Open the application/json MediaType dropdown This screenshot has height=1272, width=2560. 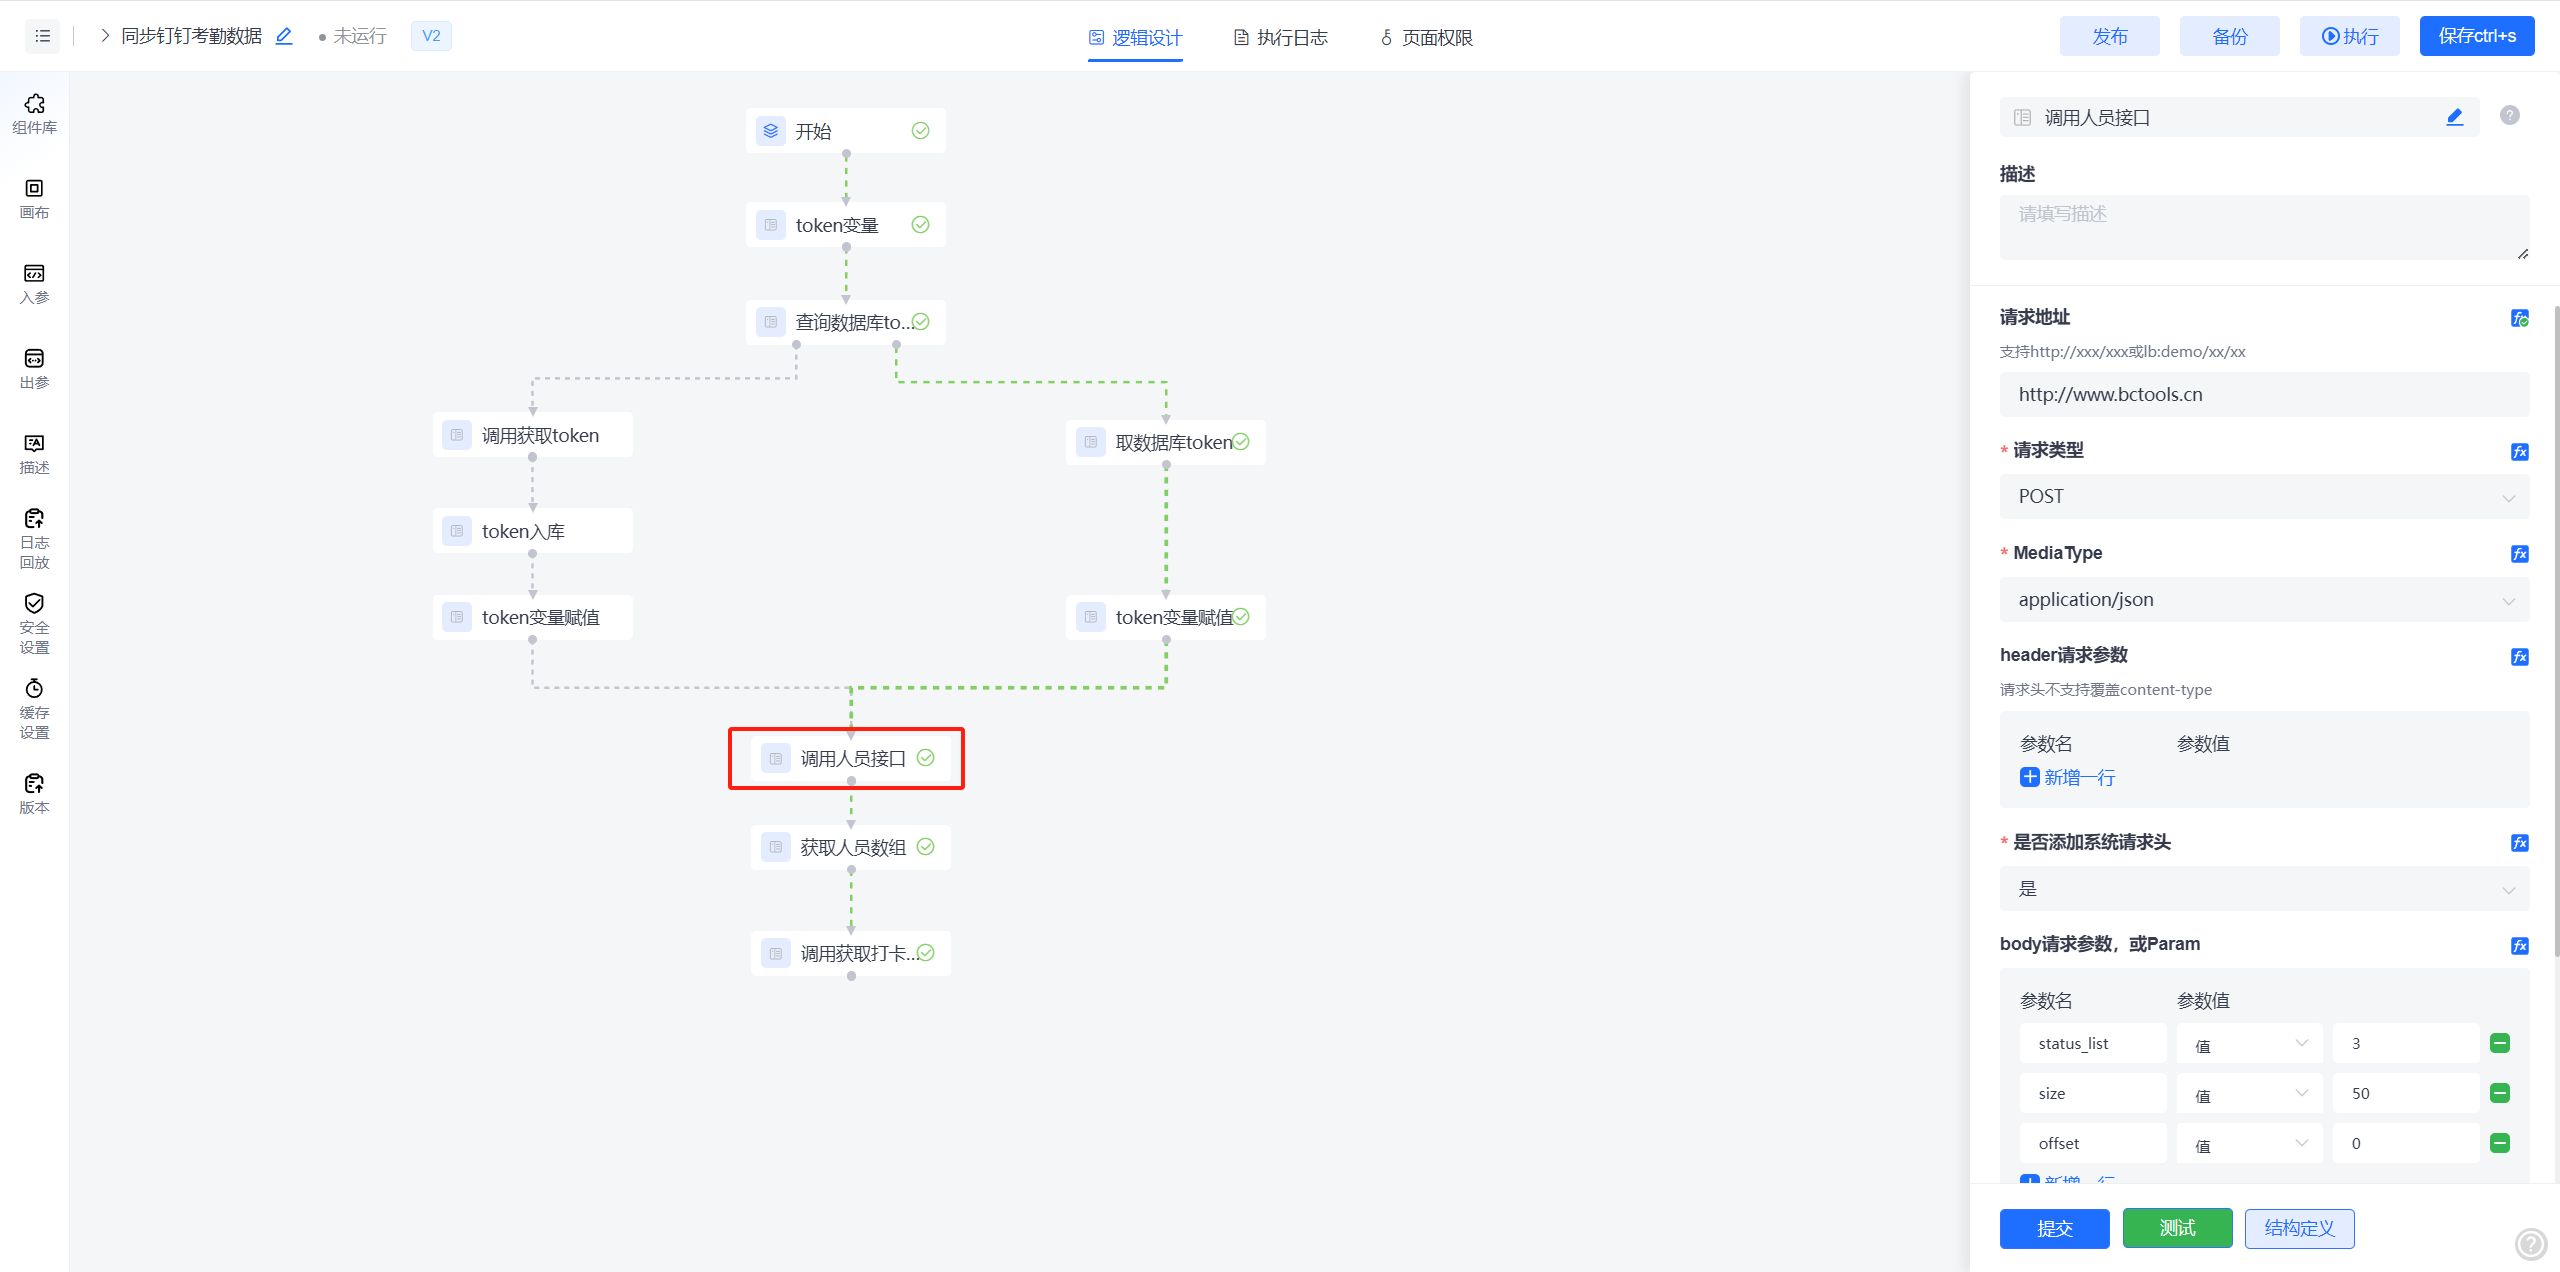tap(2263, 600)
